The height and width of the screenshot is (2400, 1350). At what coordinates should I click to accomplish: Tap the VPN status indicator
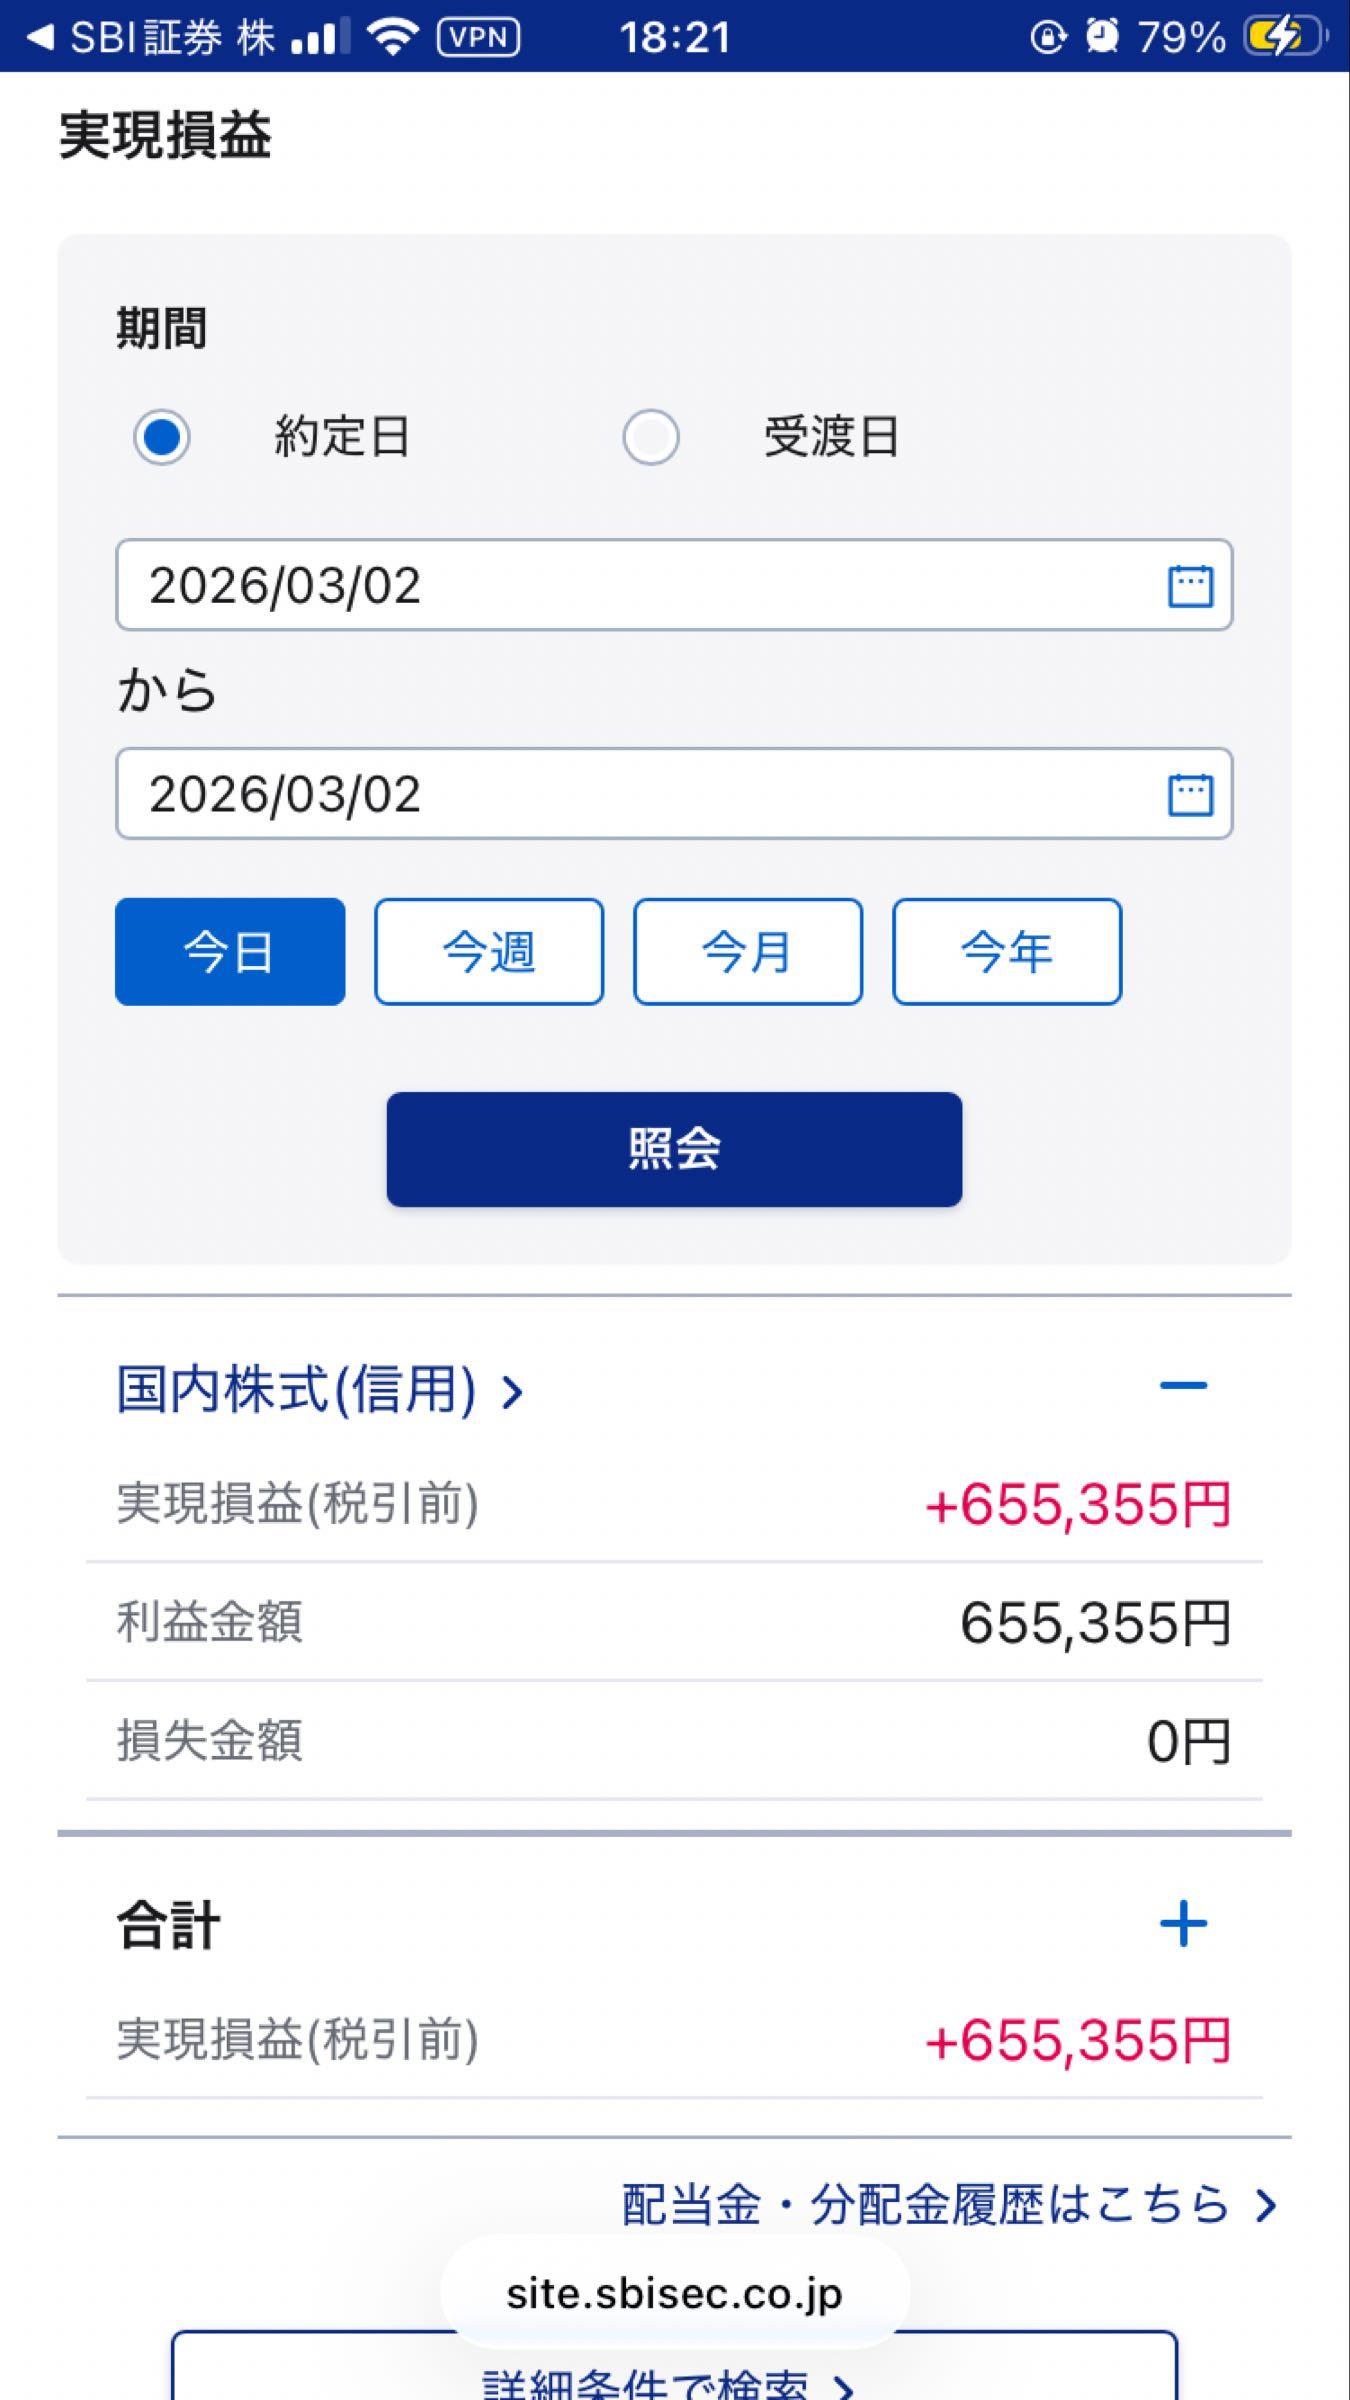(x=479, y=37)
